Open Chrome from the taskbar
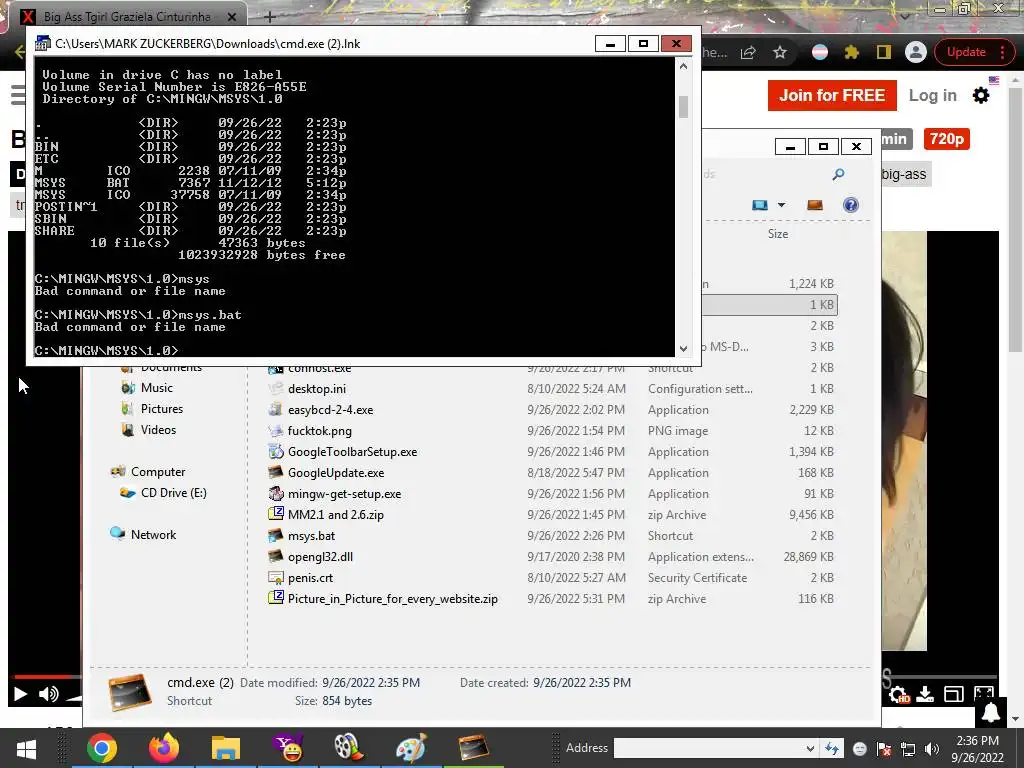 tap(102, 748)
